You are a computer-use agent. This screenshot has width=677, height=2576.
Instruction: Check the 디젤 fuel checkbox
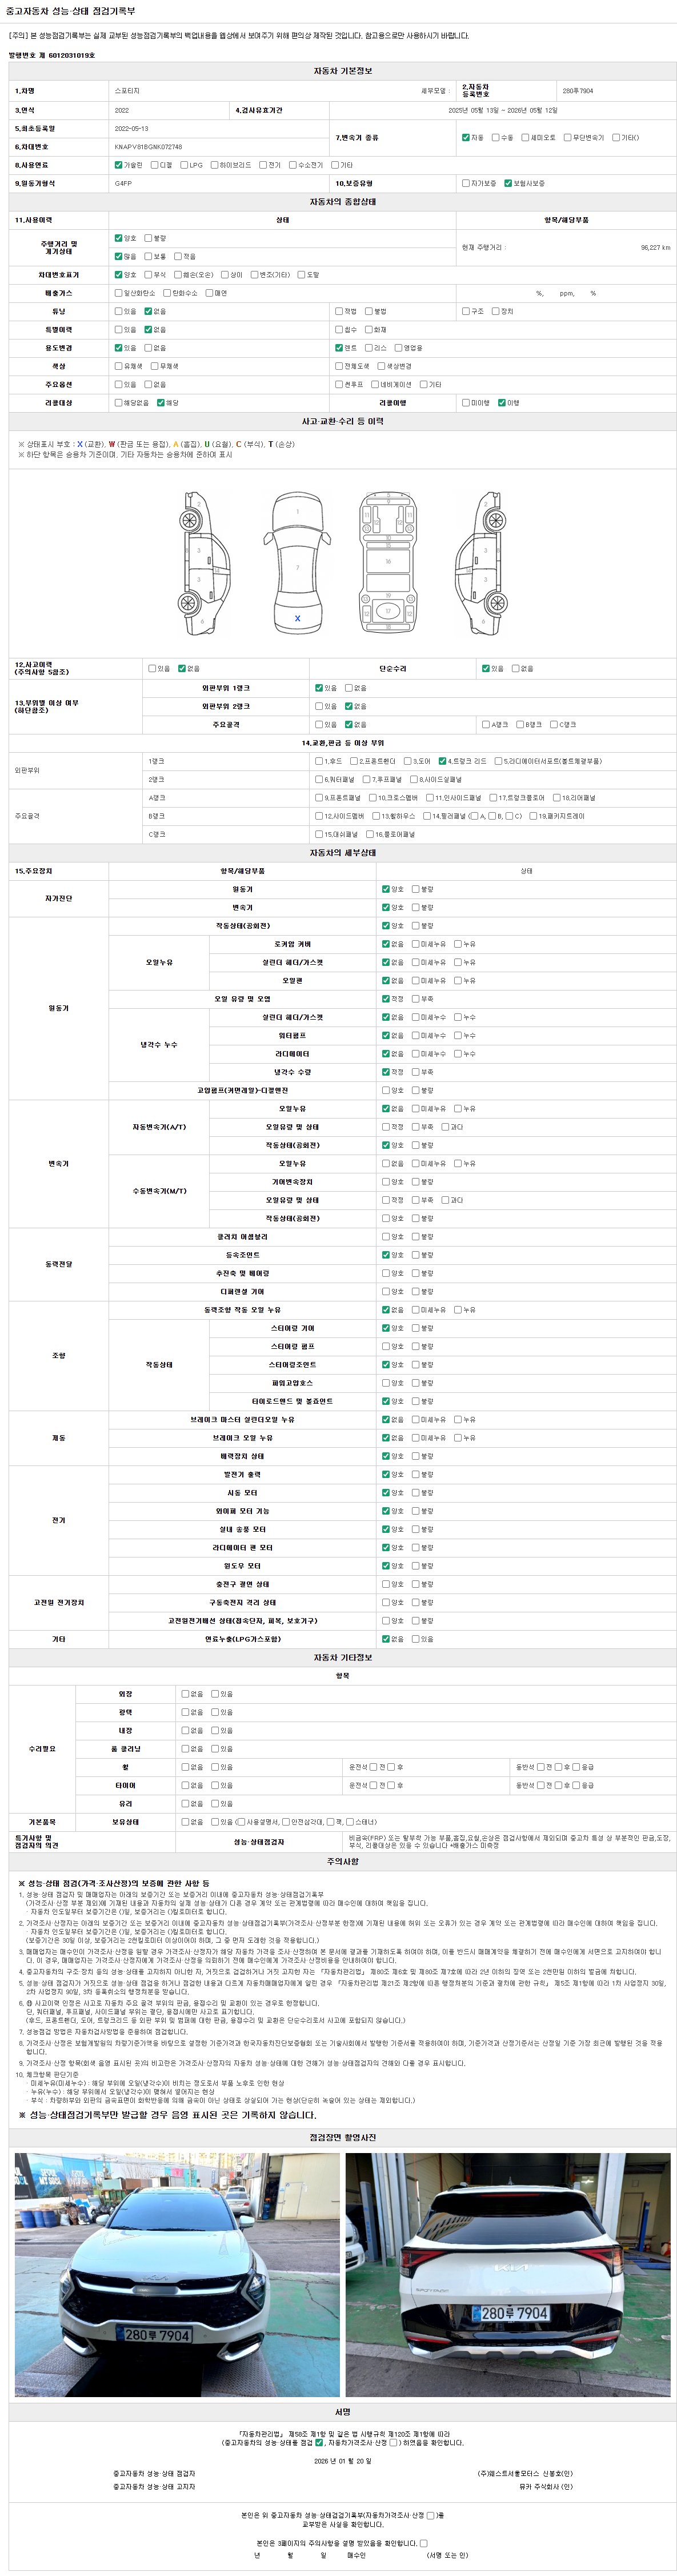(x=155, y=165)
